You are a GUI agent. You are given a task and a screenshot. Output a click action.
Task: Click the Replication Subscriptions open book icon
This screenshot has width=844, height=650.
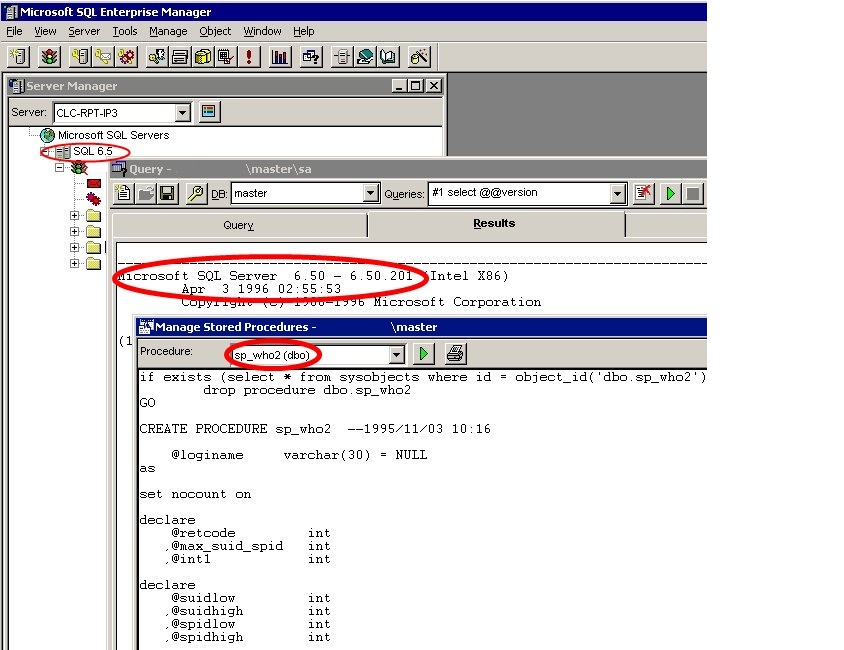[x=388, y=56]
